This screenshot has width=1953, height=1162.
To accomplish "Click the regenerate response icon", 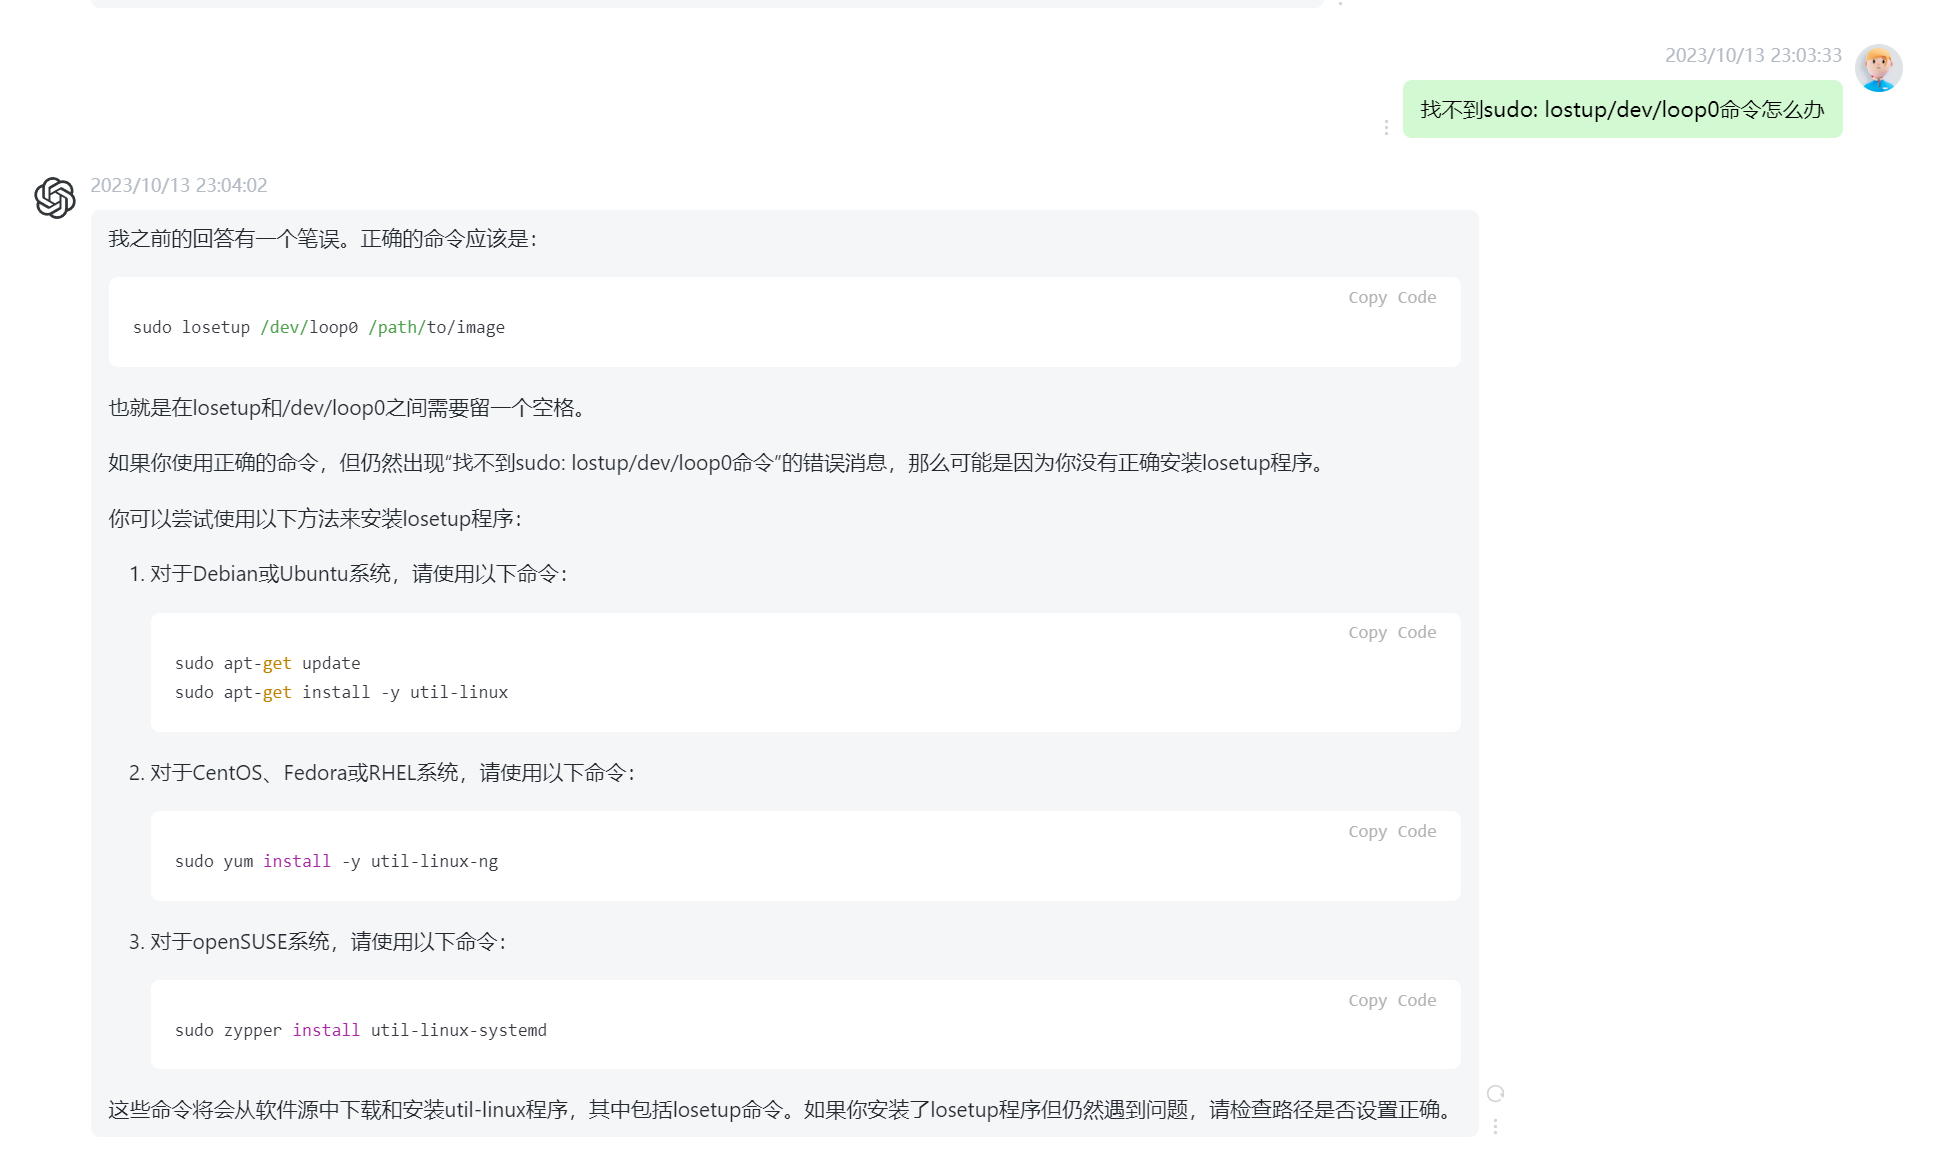I will (1495, 1093).
